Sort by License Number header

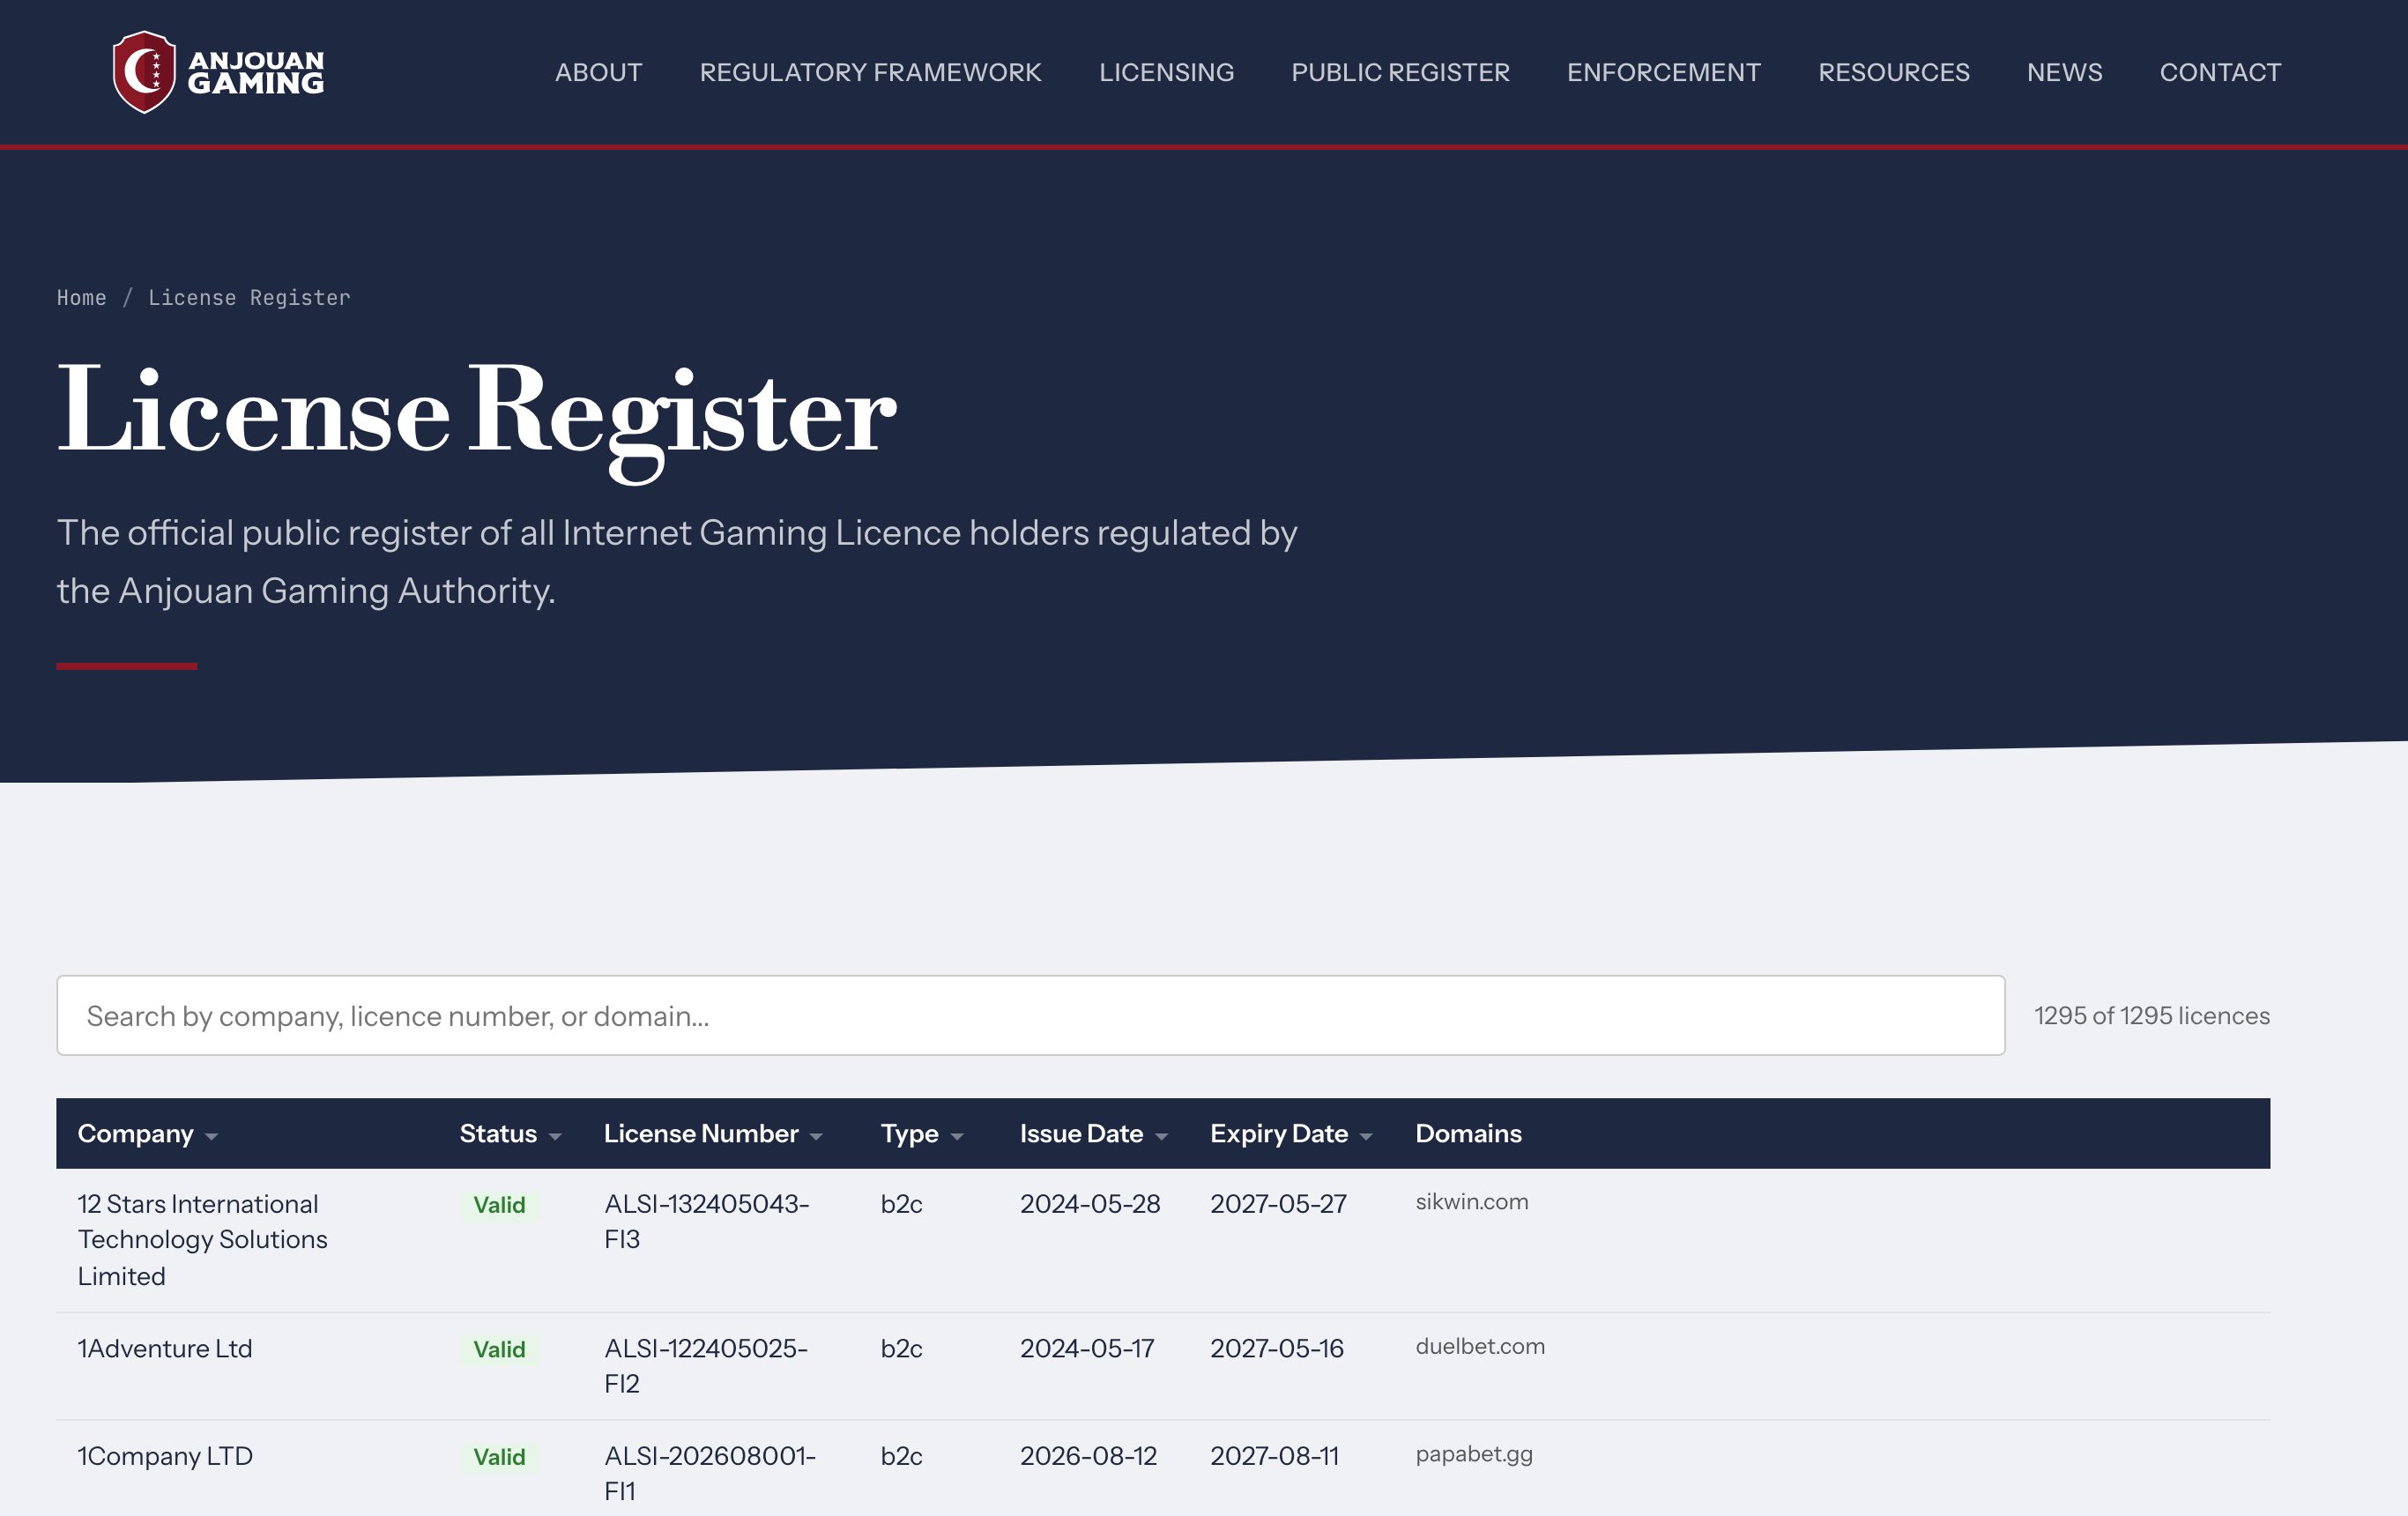(x=713, y=1133)
